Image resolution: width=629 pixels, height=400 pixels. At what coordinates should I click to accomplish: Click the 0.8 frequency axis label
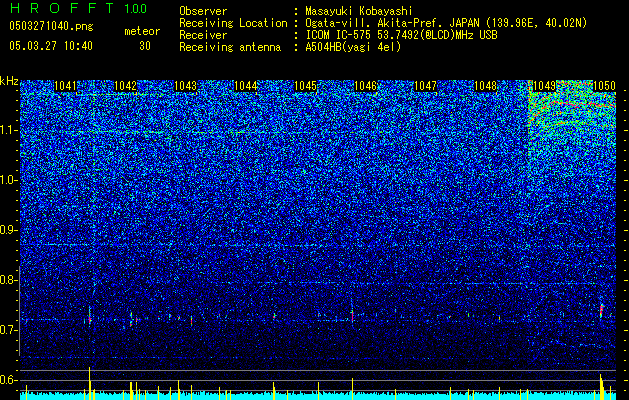click(x=8, y=280)
